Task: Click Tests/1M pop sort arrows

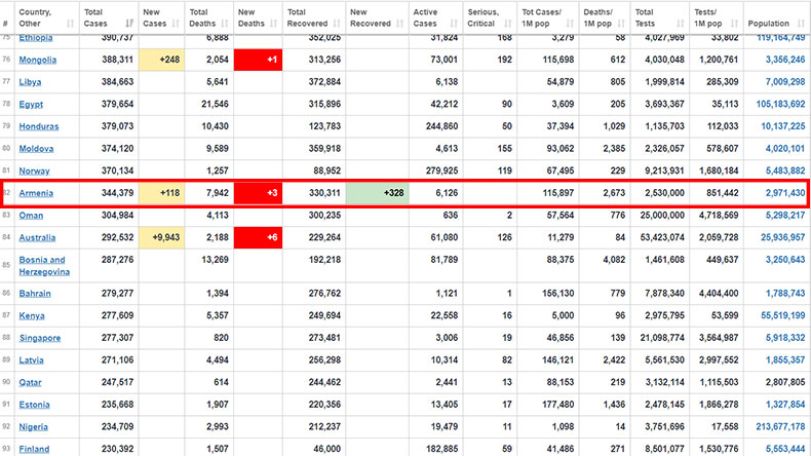Action: pyautogui.click(x=734, y=23)
